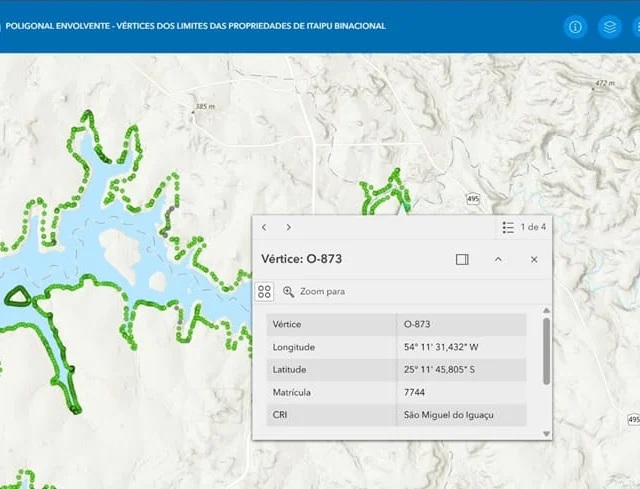This screenshot has width=640, height=489.
Task: Click the CRI value São Miguel do Iguaçu
Action: [449, 415]
